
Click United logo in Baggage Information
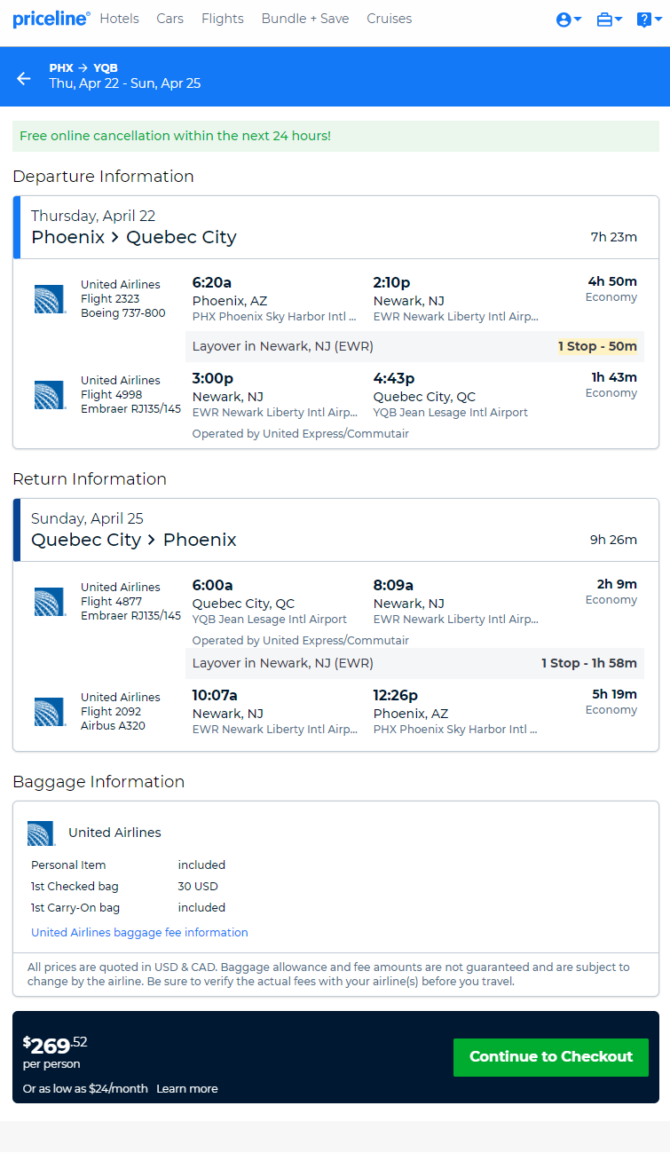tap(41, 833)
